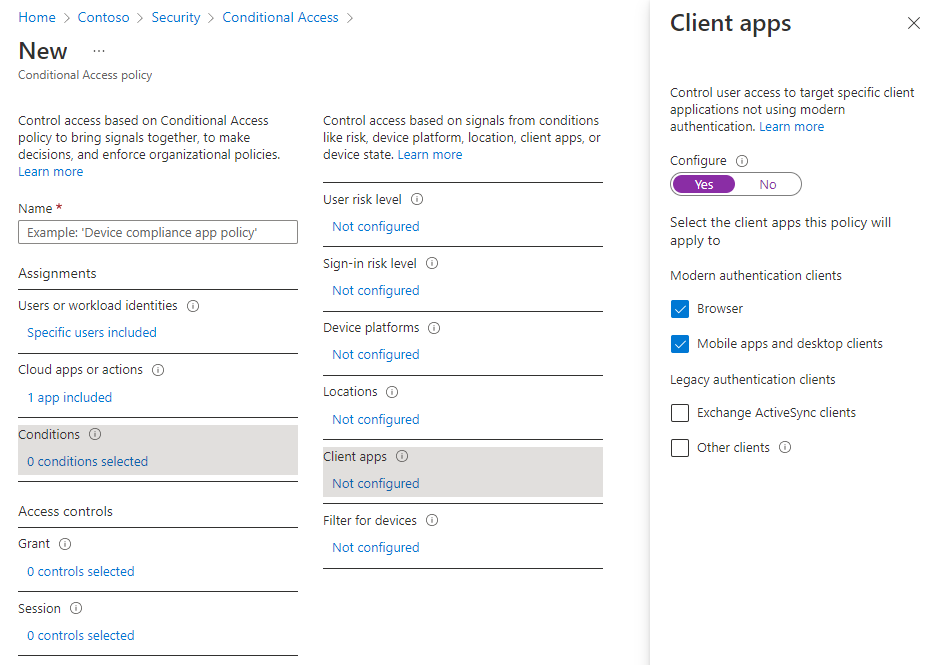Click the Sign-in risk level info icon

431,263
